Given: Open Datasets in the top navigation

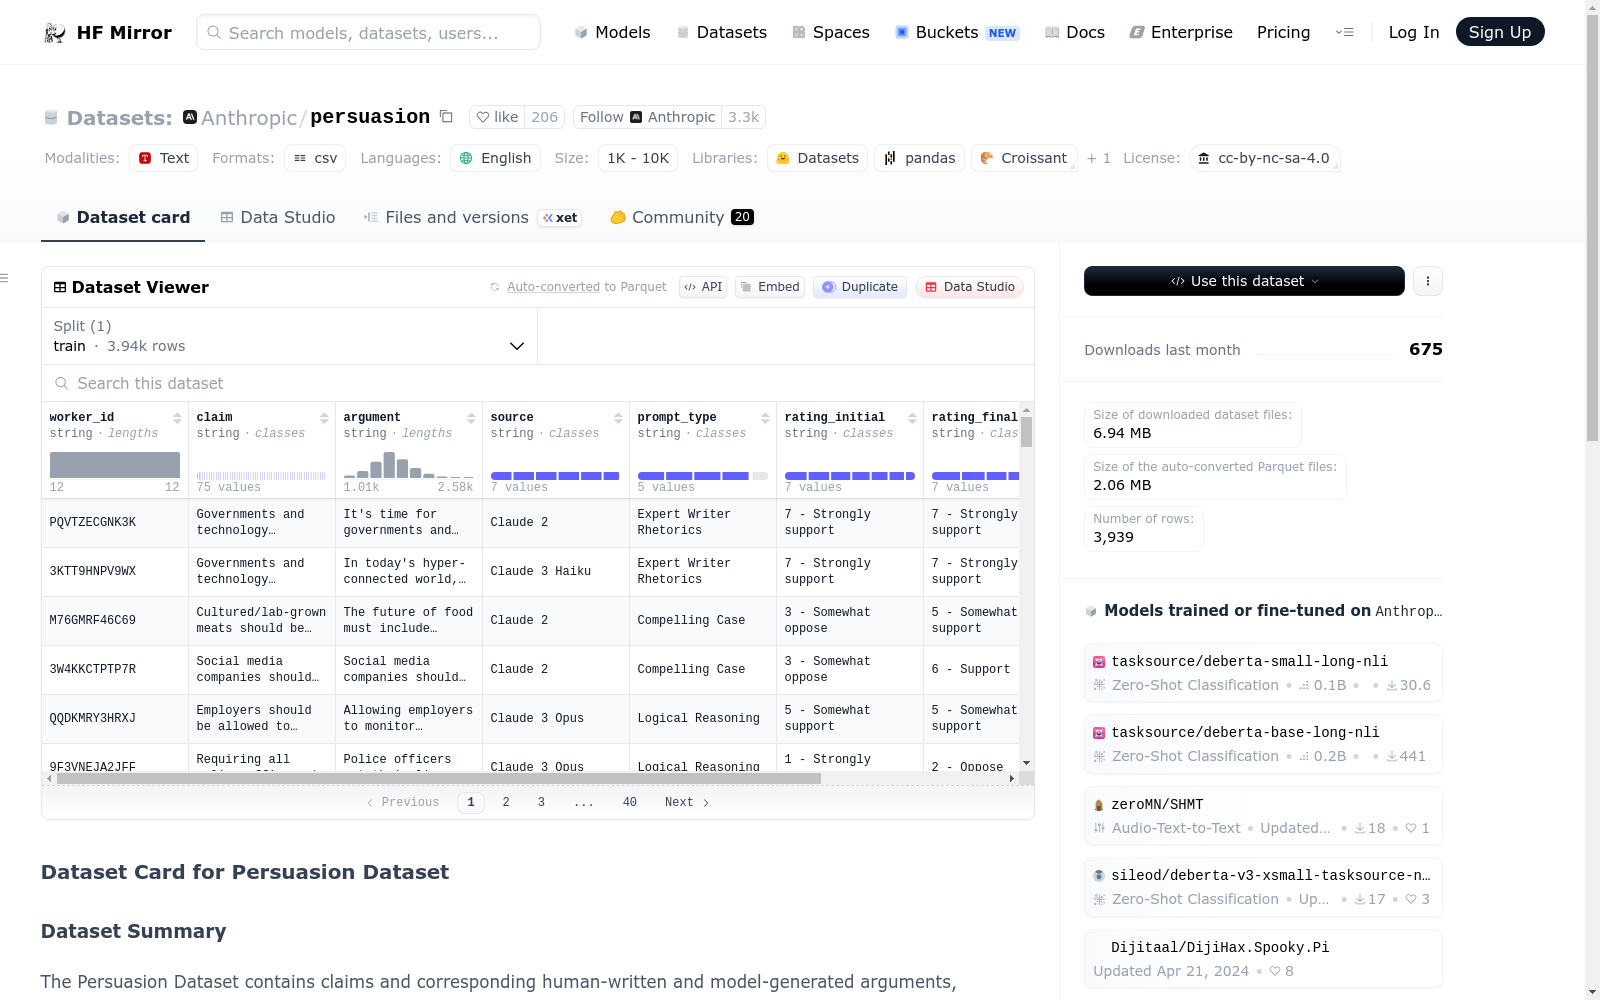Looking at the screenshot, I should (x=721, y=32).
